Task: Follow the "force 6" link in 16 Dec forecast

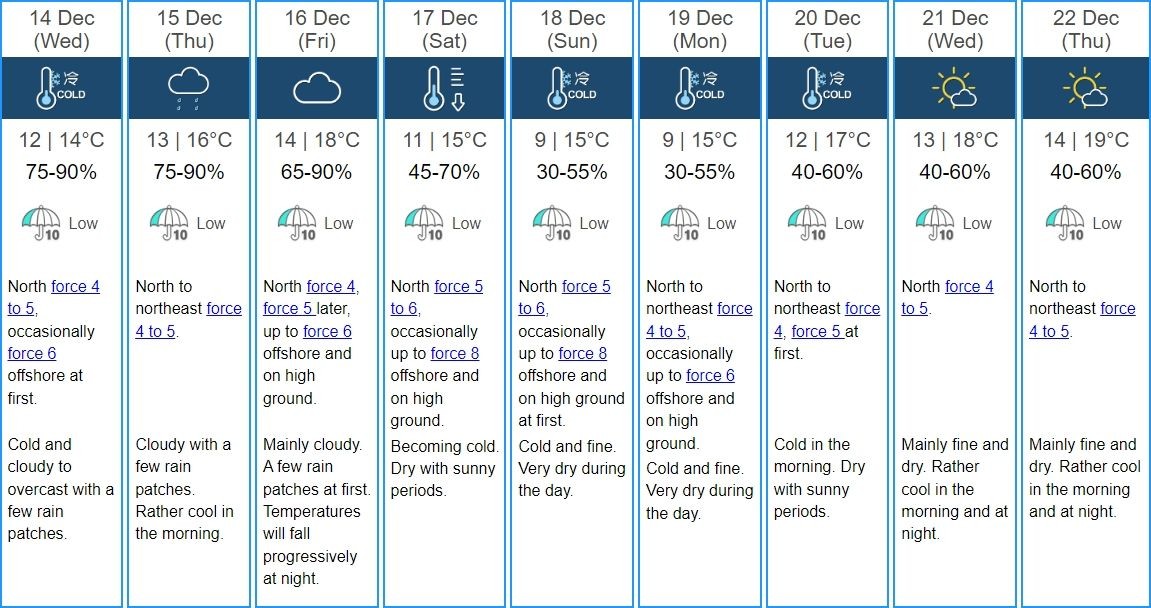Action: [x=327, y=331]
